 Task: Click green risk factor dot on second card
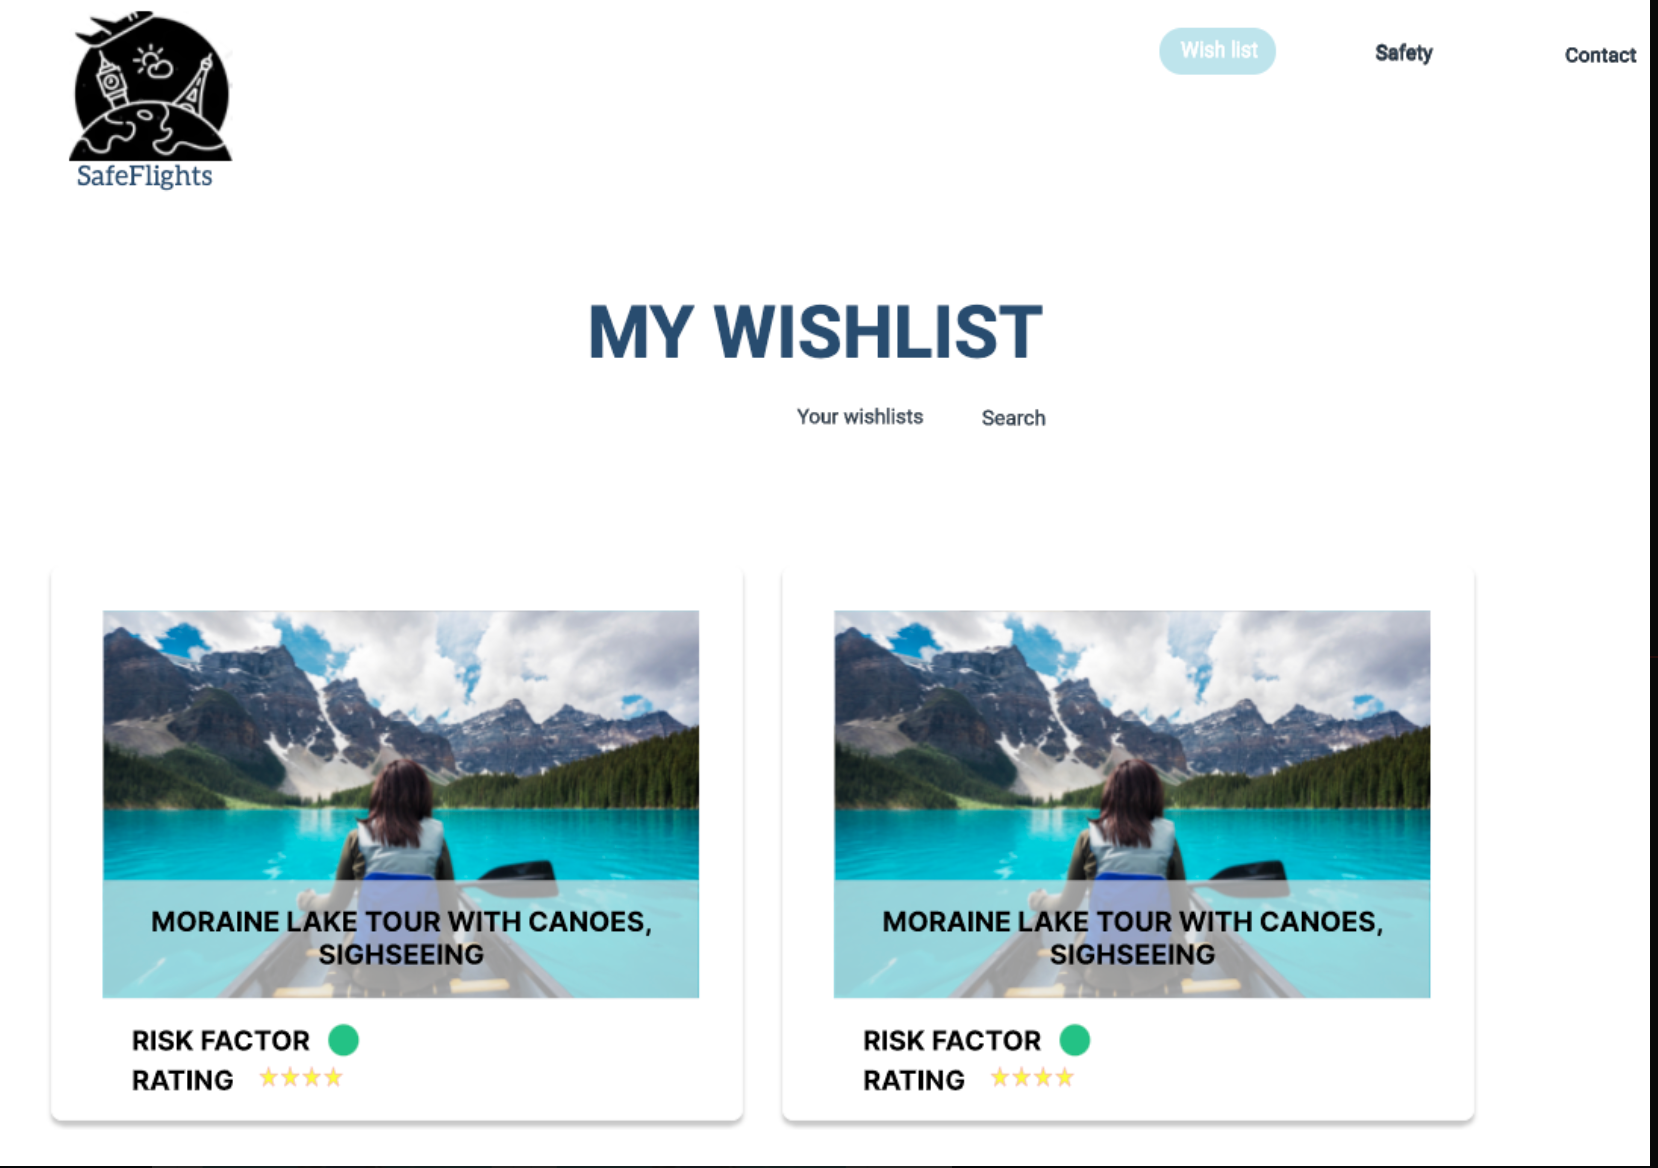pos(1075,1040)
